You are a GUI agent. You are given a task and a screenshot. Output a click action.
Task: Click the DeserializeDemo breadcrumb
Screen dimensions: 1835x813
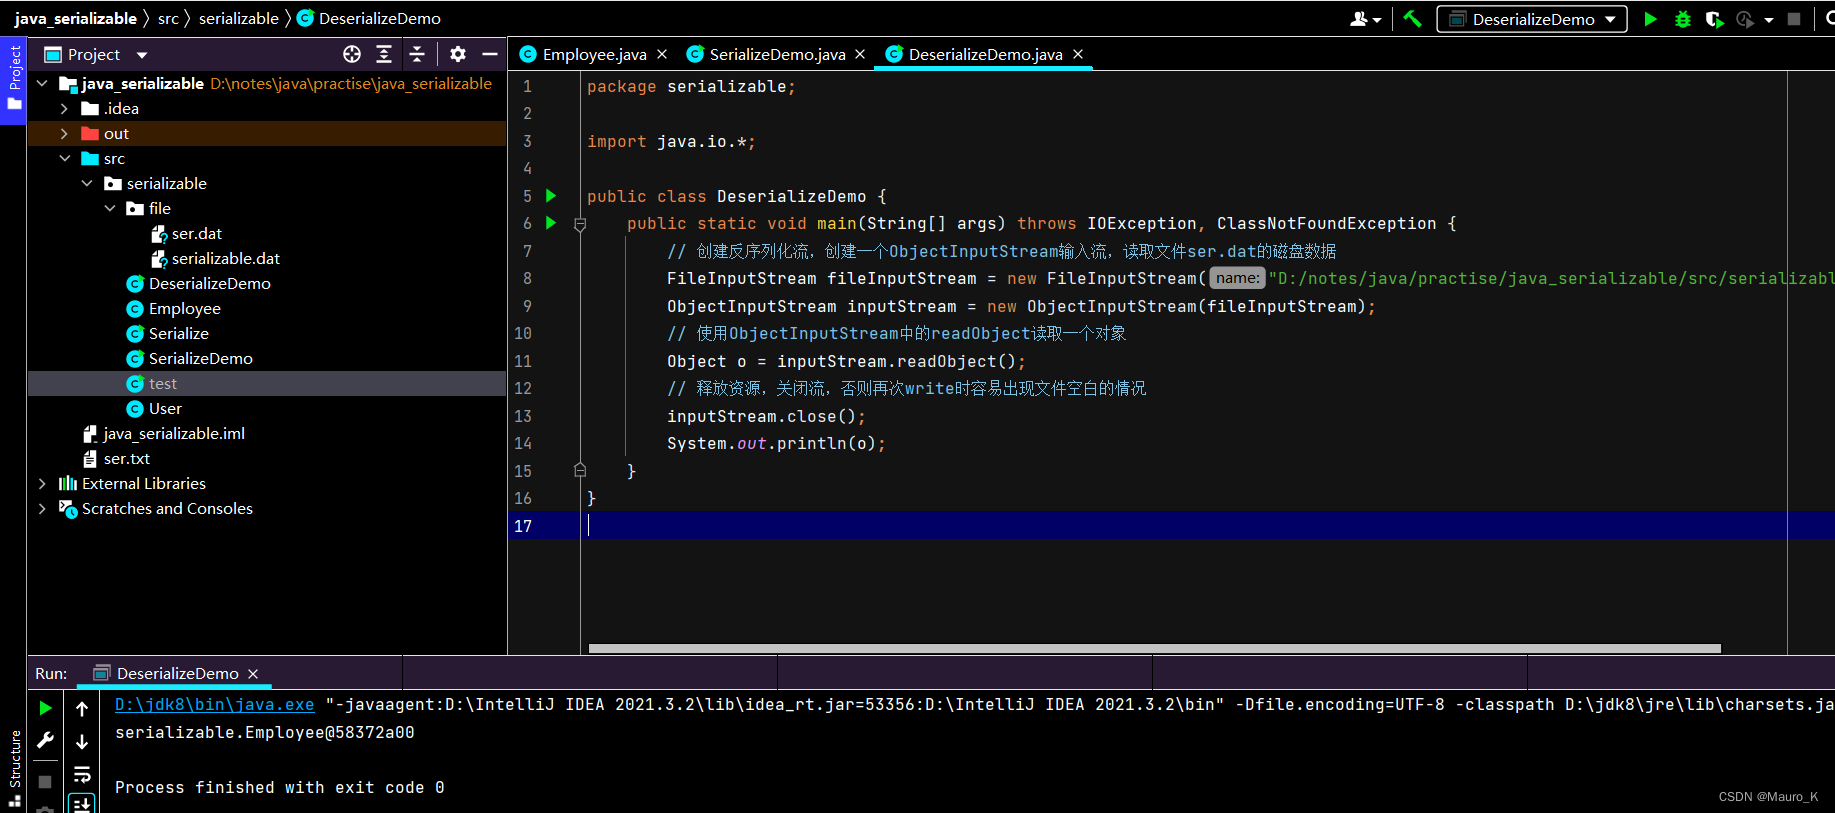tap(369, 18)
